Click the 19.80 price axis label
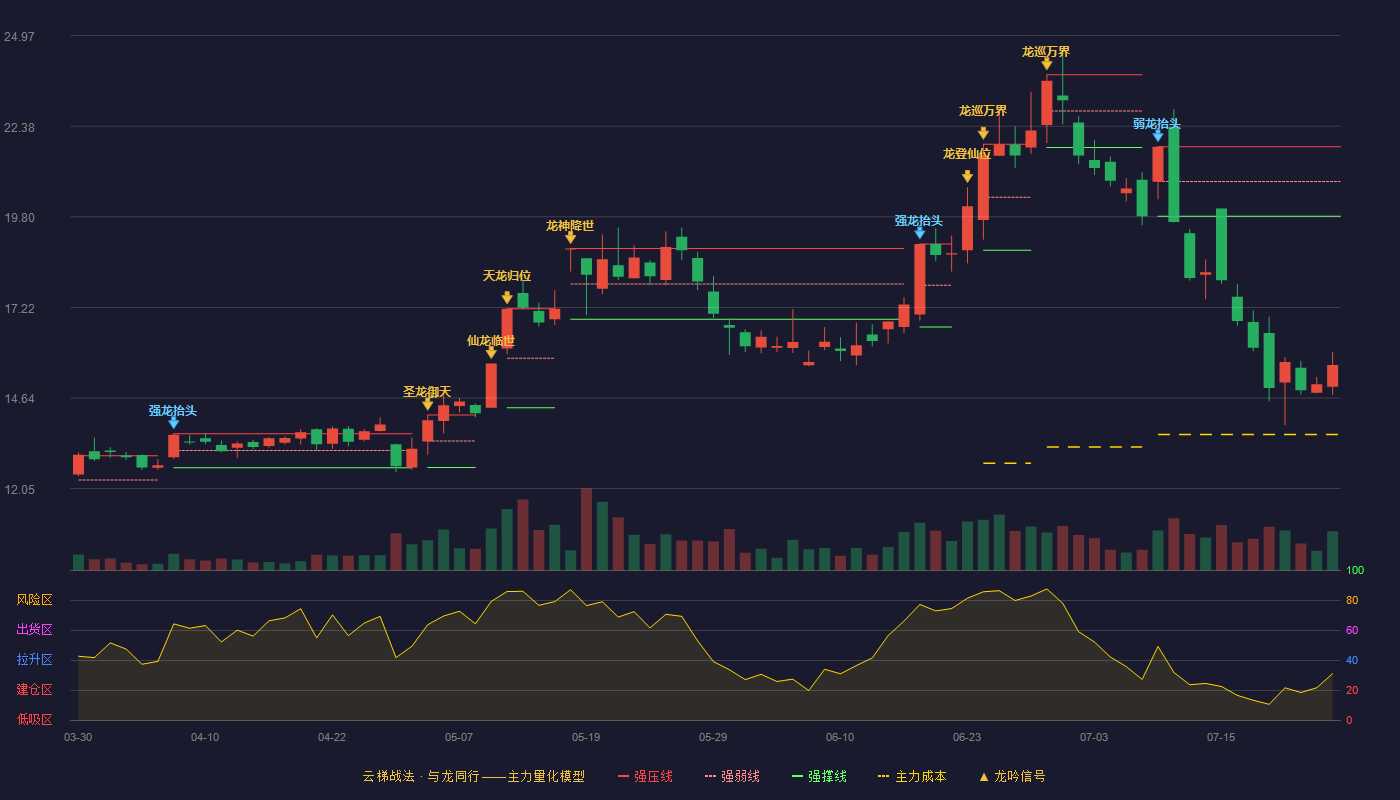1400x800 pixels. point(19,218)
